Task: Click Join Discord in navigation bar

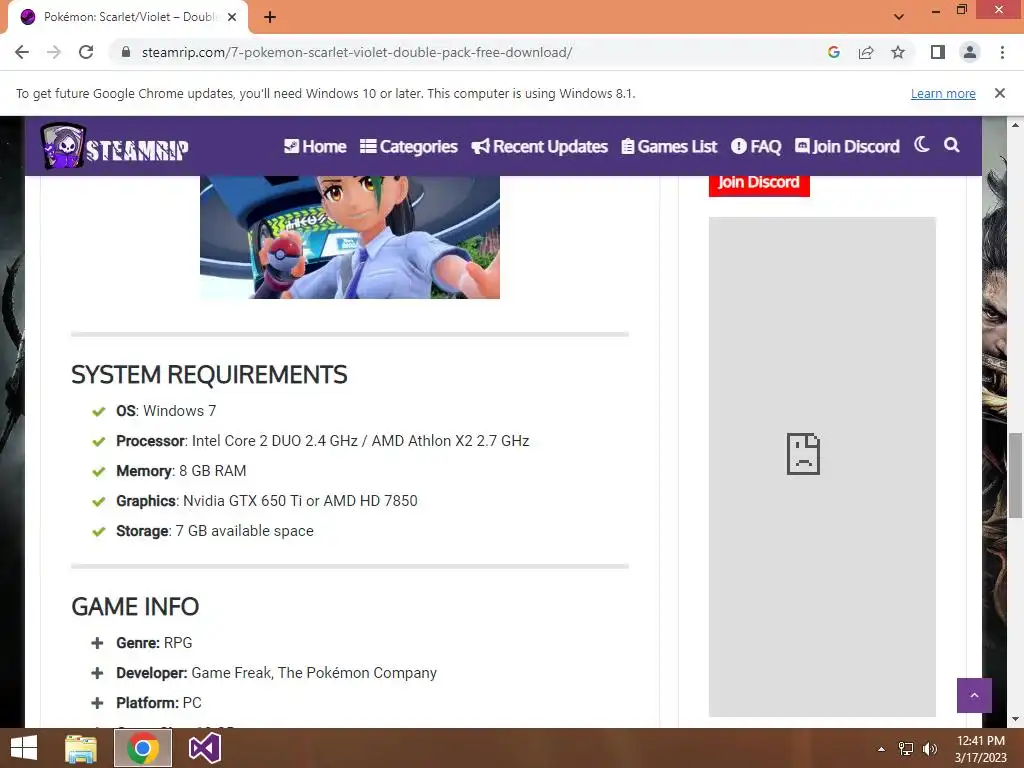Action: [x=847, y=146]
